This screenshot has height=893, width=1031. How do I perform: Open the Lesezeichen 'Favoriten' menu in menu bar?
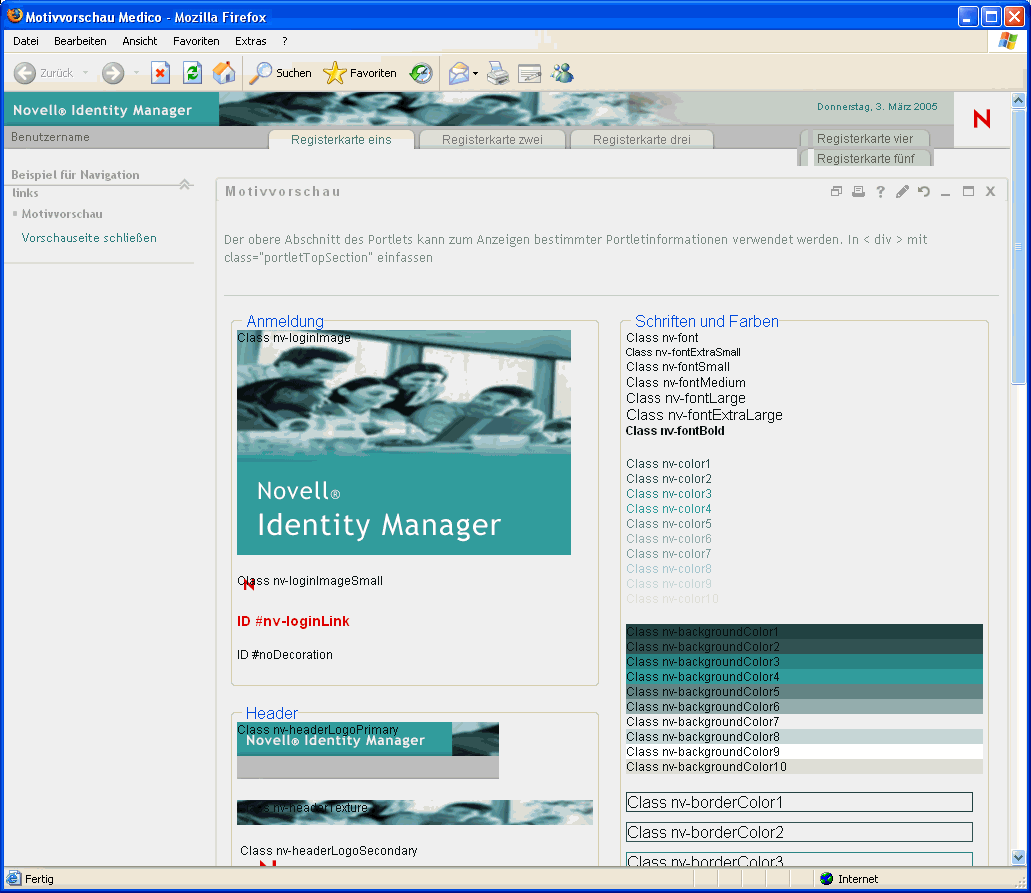tap(196, 41)
